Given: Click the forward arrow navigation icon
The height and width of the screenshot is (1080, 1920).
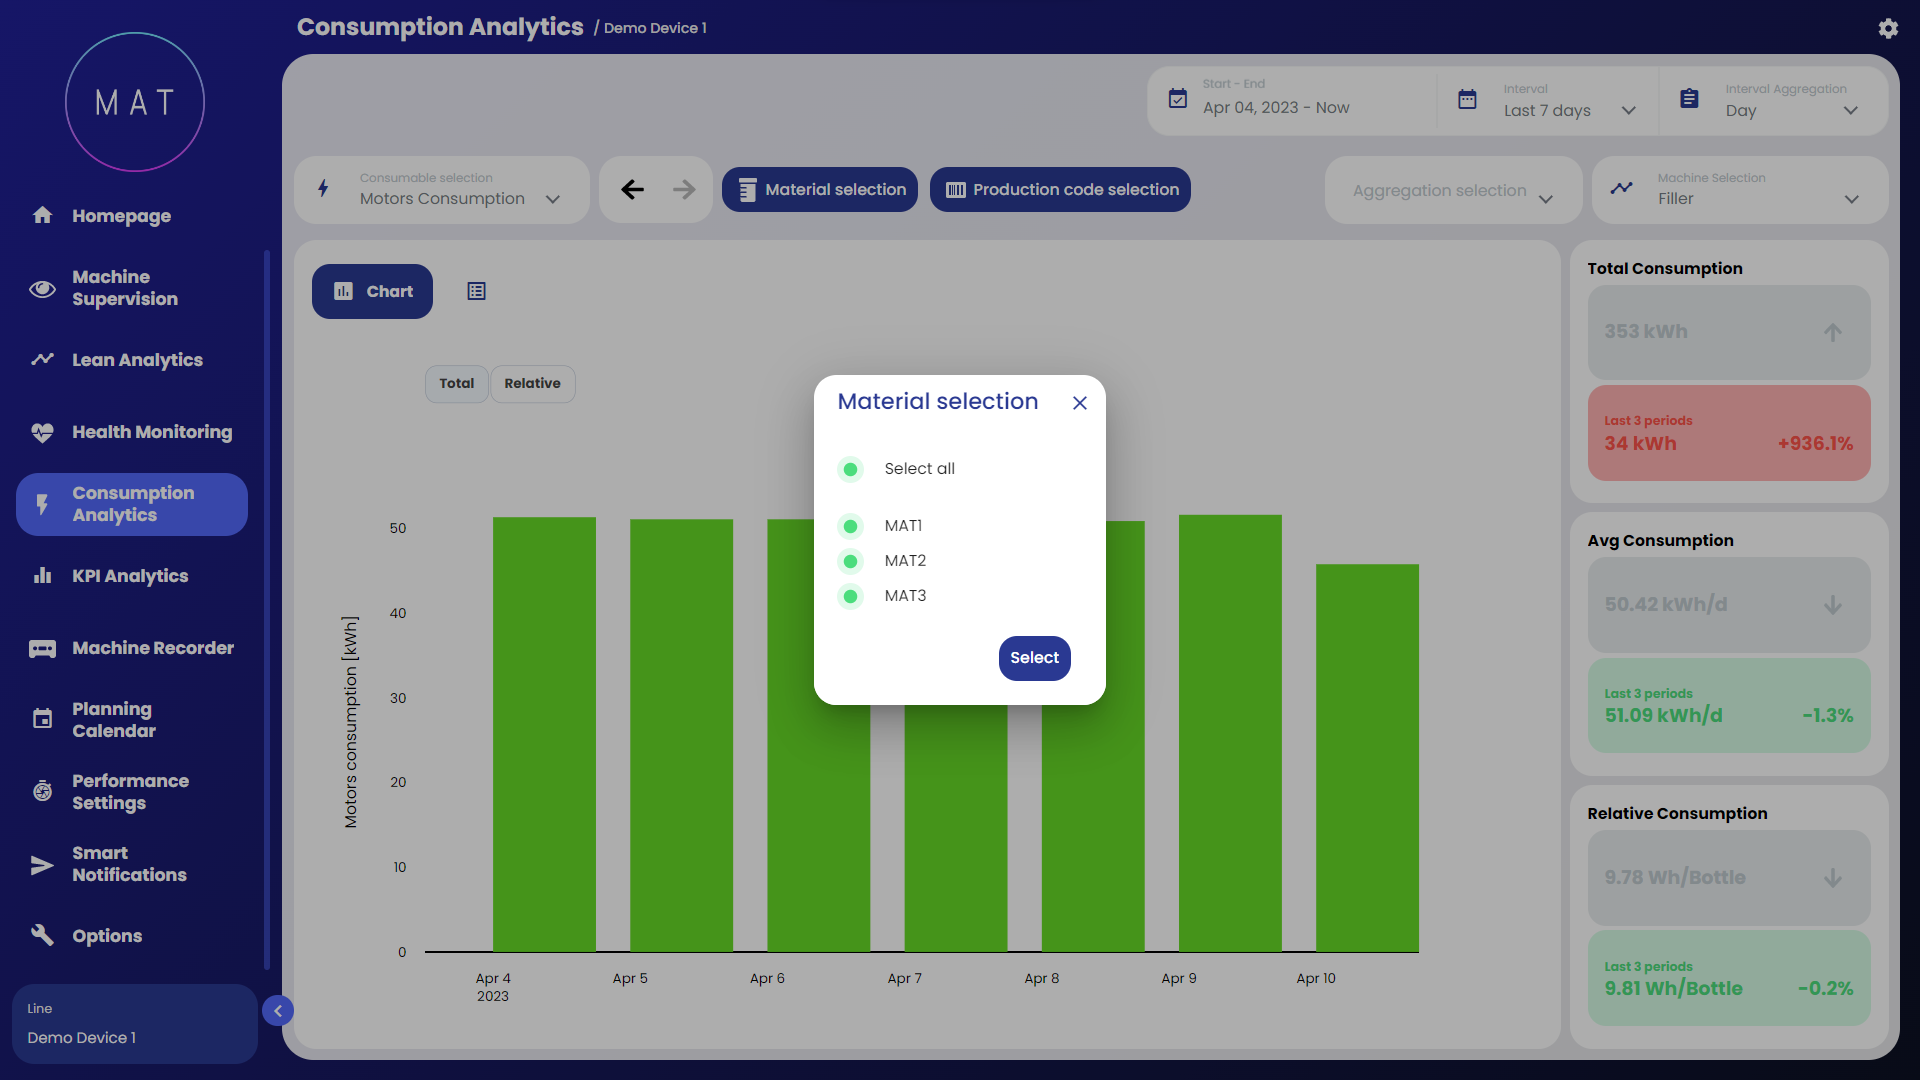Looking at the screenshot, I should point(684,189).
